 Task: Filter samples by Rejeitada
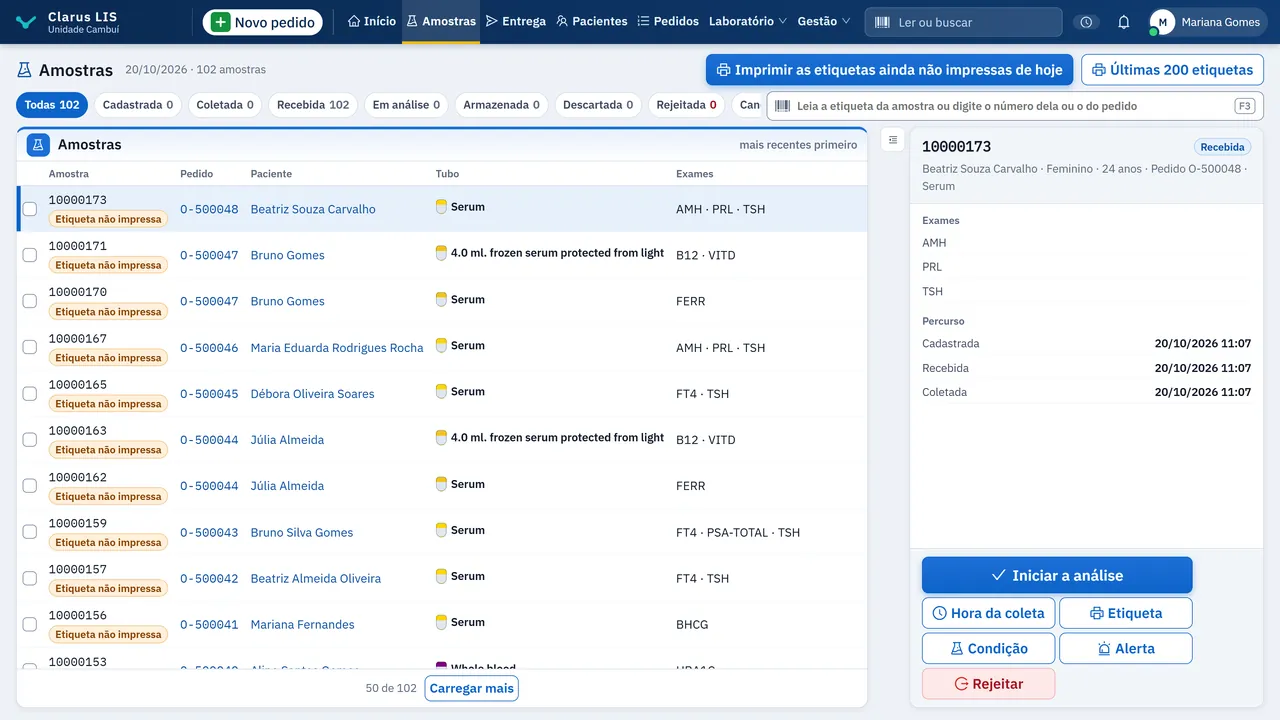[686, 105]
